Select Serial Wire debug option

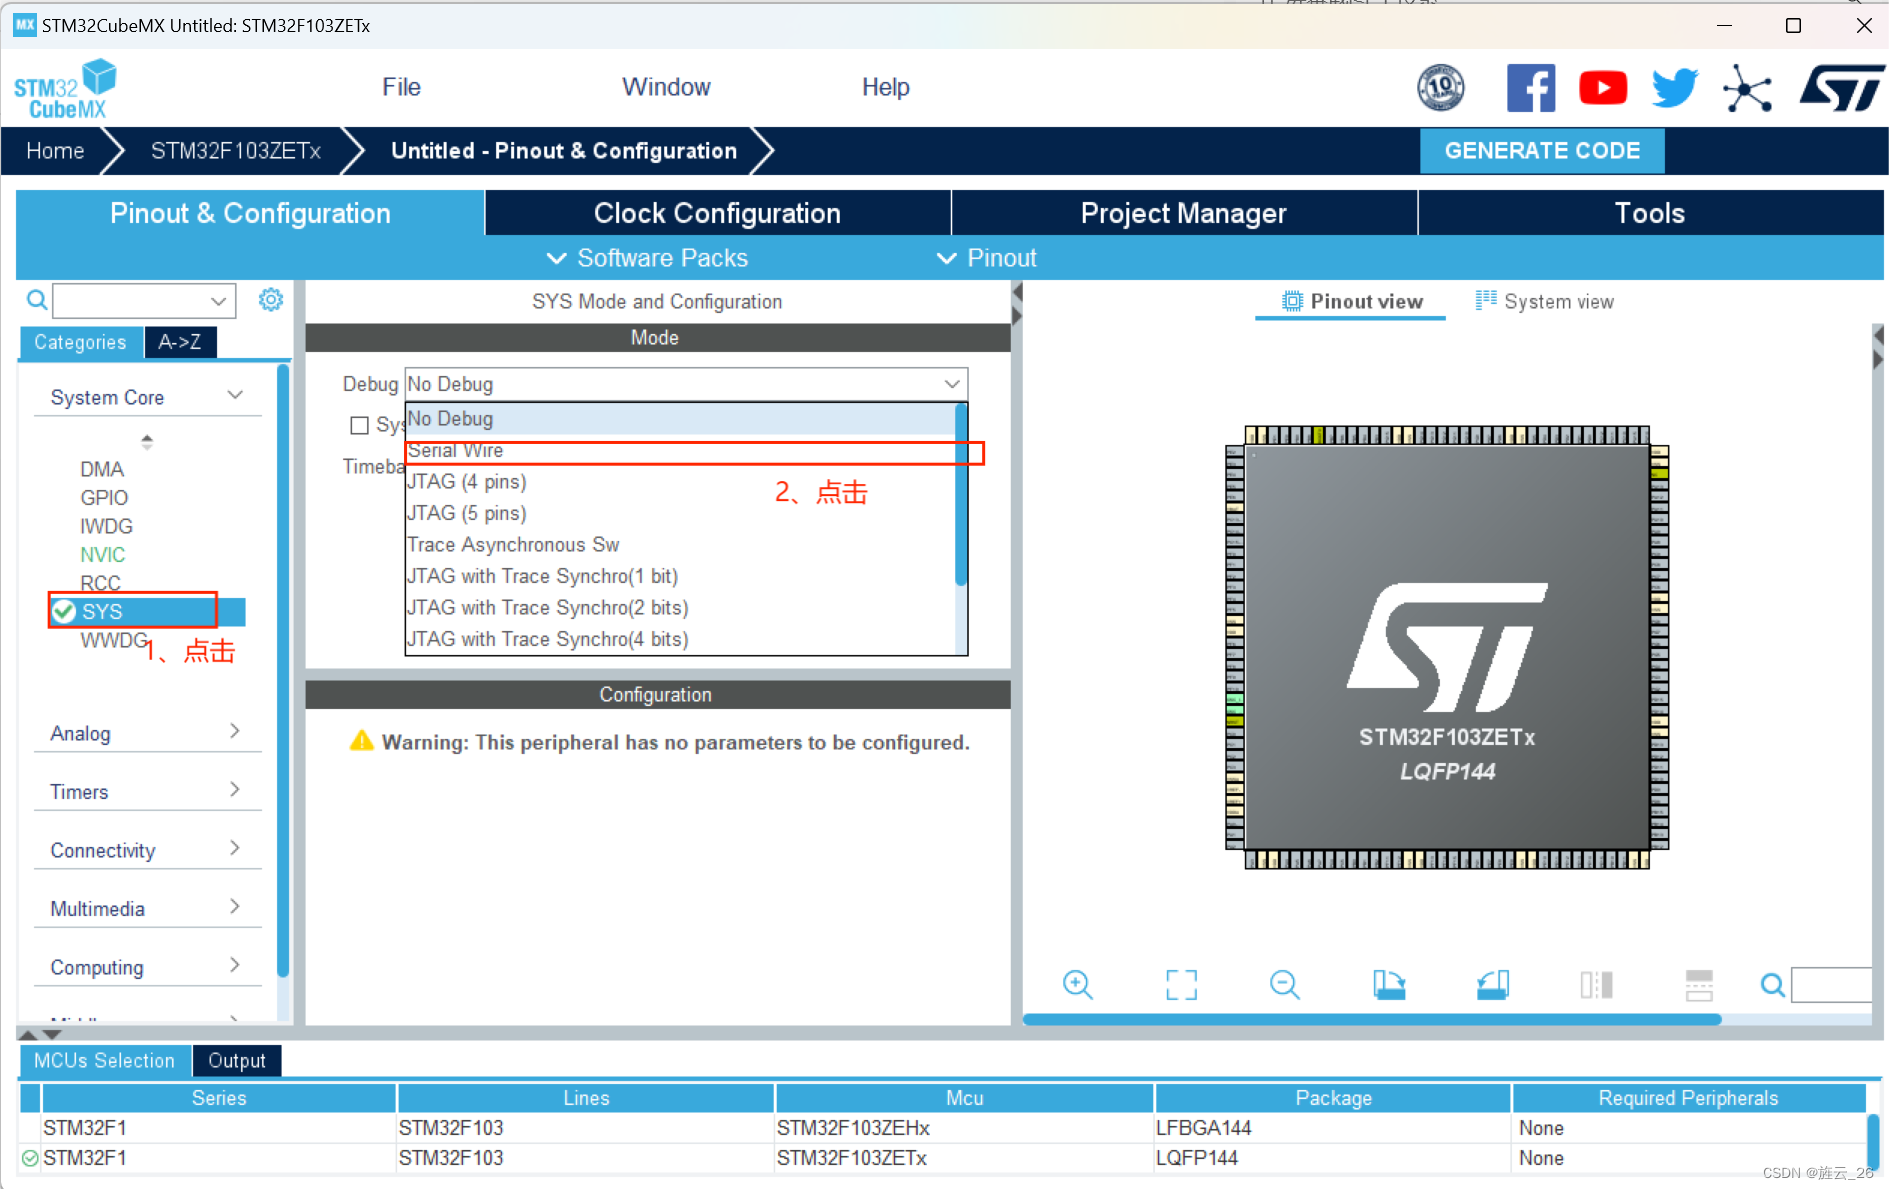(x=680, y=451)
